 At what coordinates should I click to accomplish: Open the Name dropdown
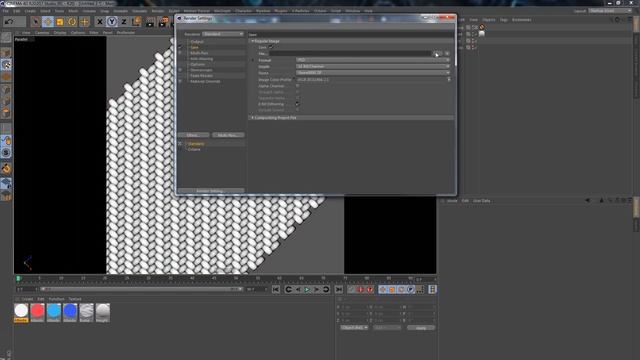pyautogui.click(x=373, y=73)
